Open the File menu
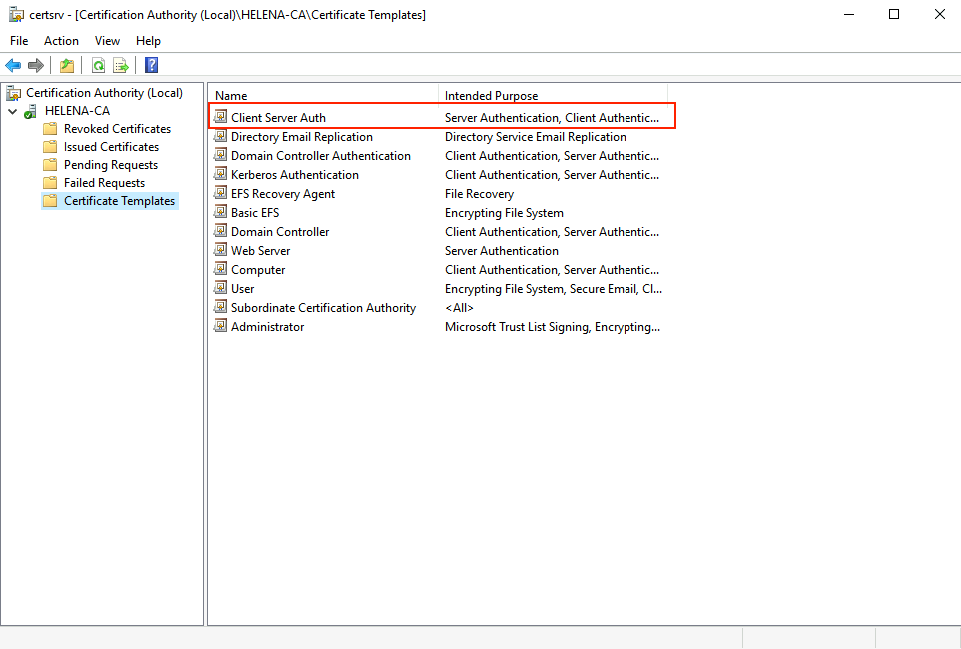Viewport: 961px width, 649px height. (x=19, y=41)
